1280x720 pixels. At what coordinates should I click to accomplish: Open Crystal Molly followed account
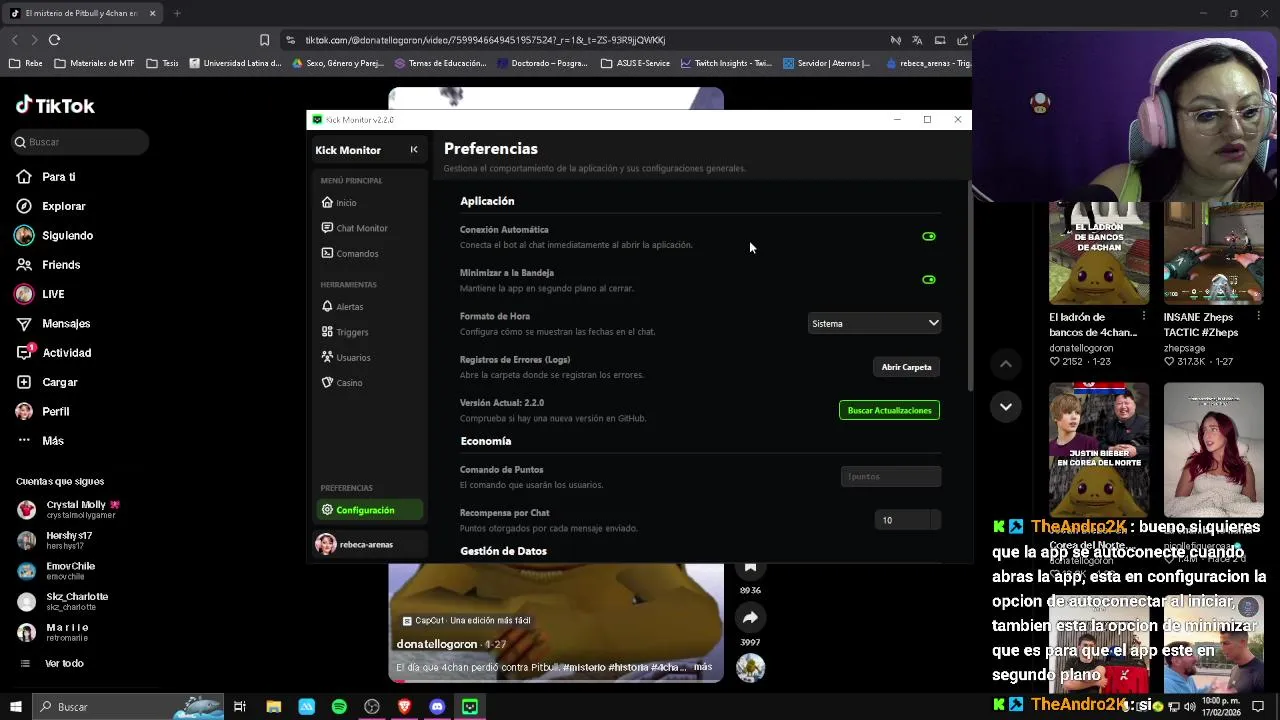pos(69,509)
